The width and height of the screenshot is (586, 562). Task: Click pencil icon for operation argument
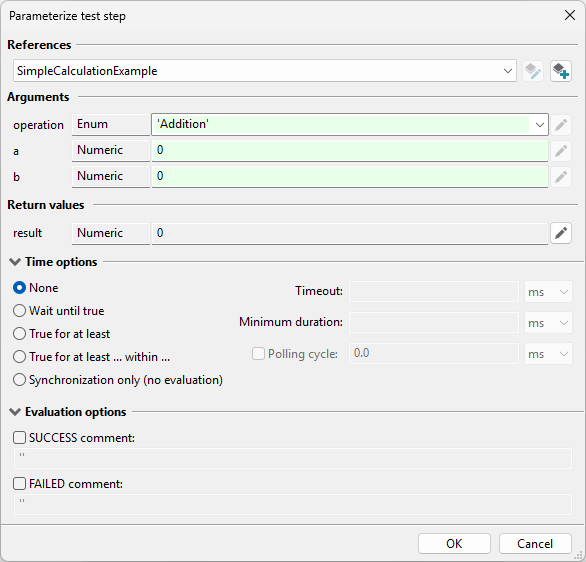[561, 125]
